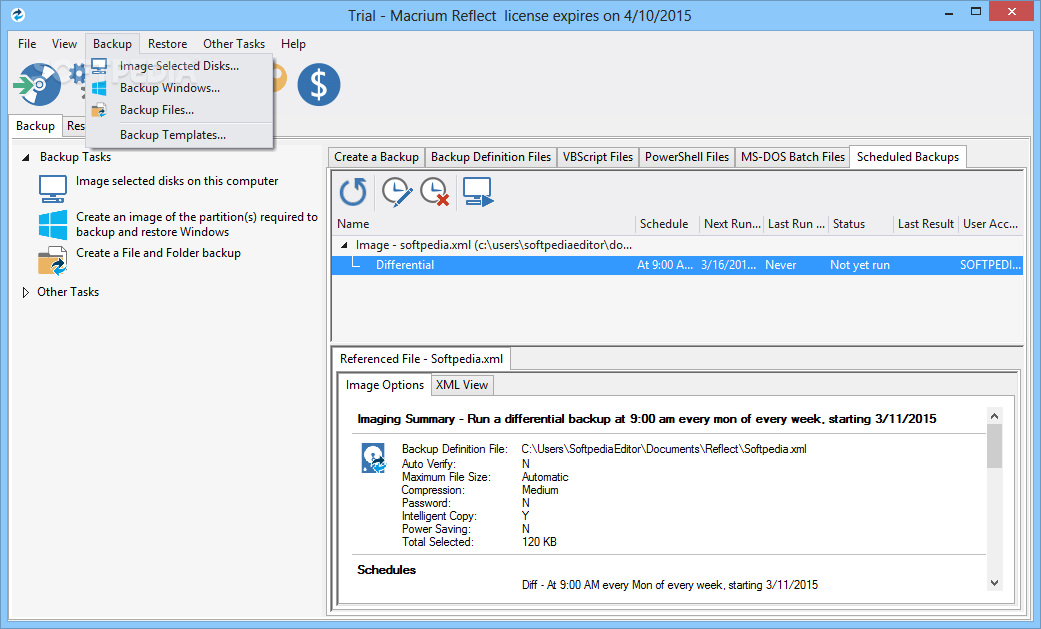
Task: Click the edit schedule clock-pencil icon
Action: point(397,192)
